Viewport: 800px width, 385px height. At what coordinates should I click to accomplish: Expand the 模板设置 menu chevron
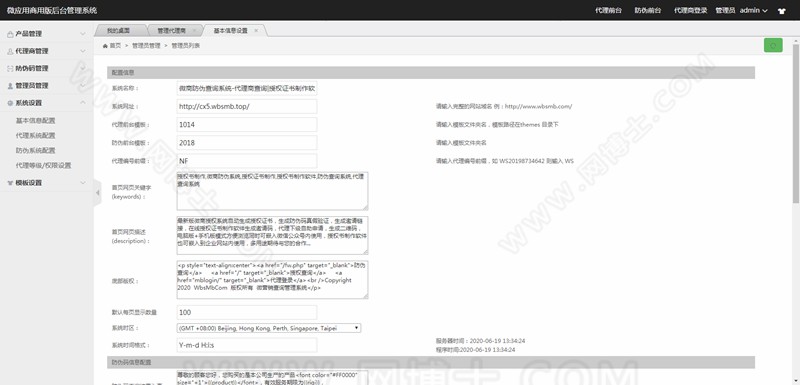point(83,183)
